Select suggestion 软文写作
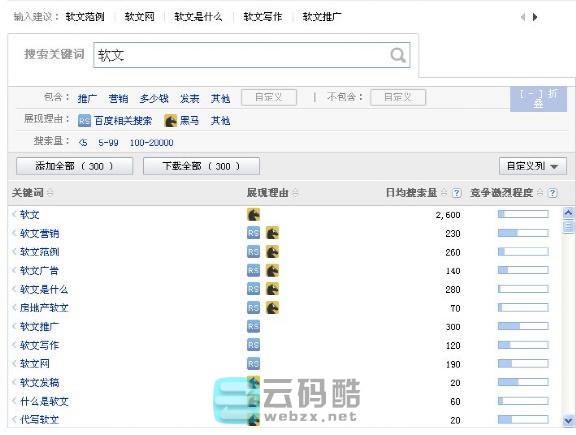Image resolution: width=576 pixels, height=435 pixels. [x=263, y=17]
